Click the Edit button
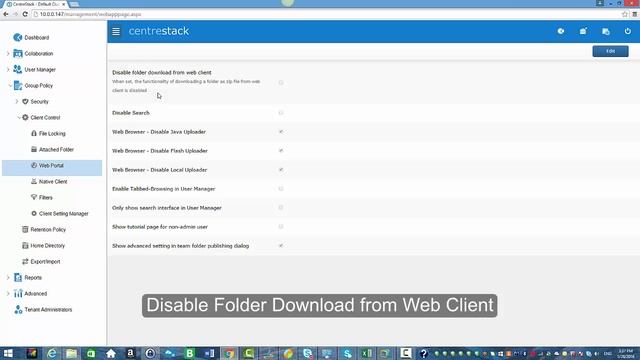640x360 pixels. [x=610, y=51]
